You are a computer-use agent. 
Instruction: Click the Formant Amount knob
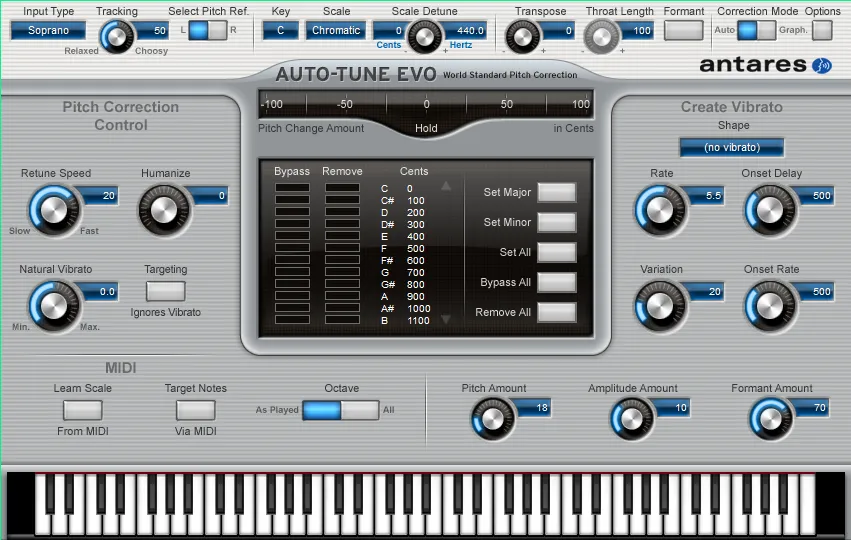point(771,419)
